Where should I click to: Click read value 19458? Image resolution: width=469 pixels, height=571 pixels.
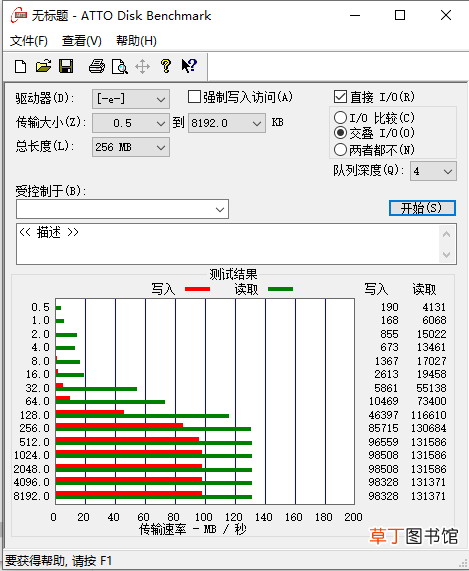pos(431,374)
